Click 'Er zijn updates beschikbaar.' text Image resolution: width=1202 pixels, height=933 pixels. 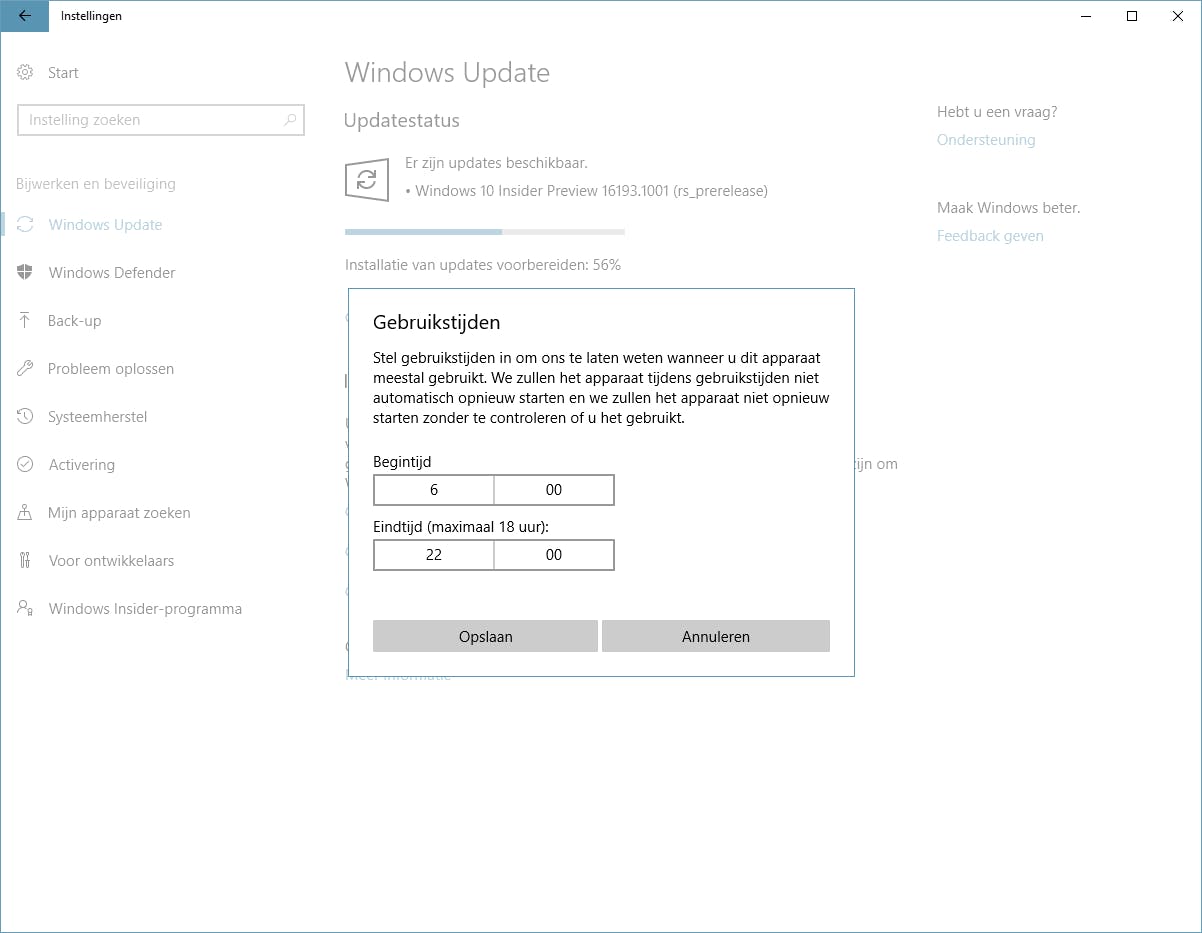[x=496, y=163]
